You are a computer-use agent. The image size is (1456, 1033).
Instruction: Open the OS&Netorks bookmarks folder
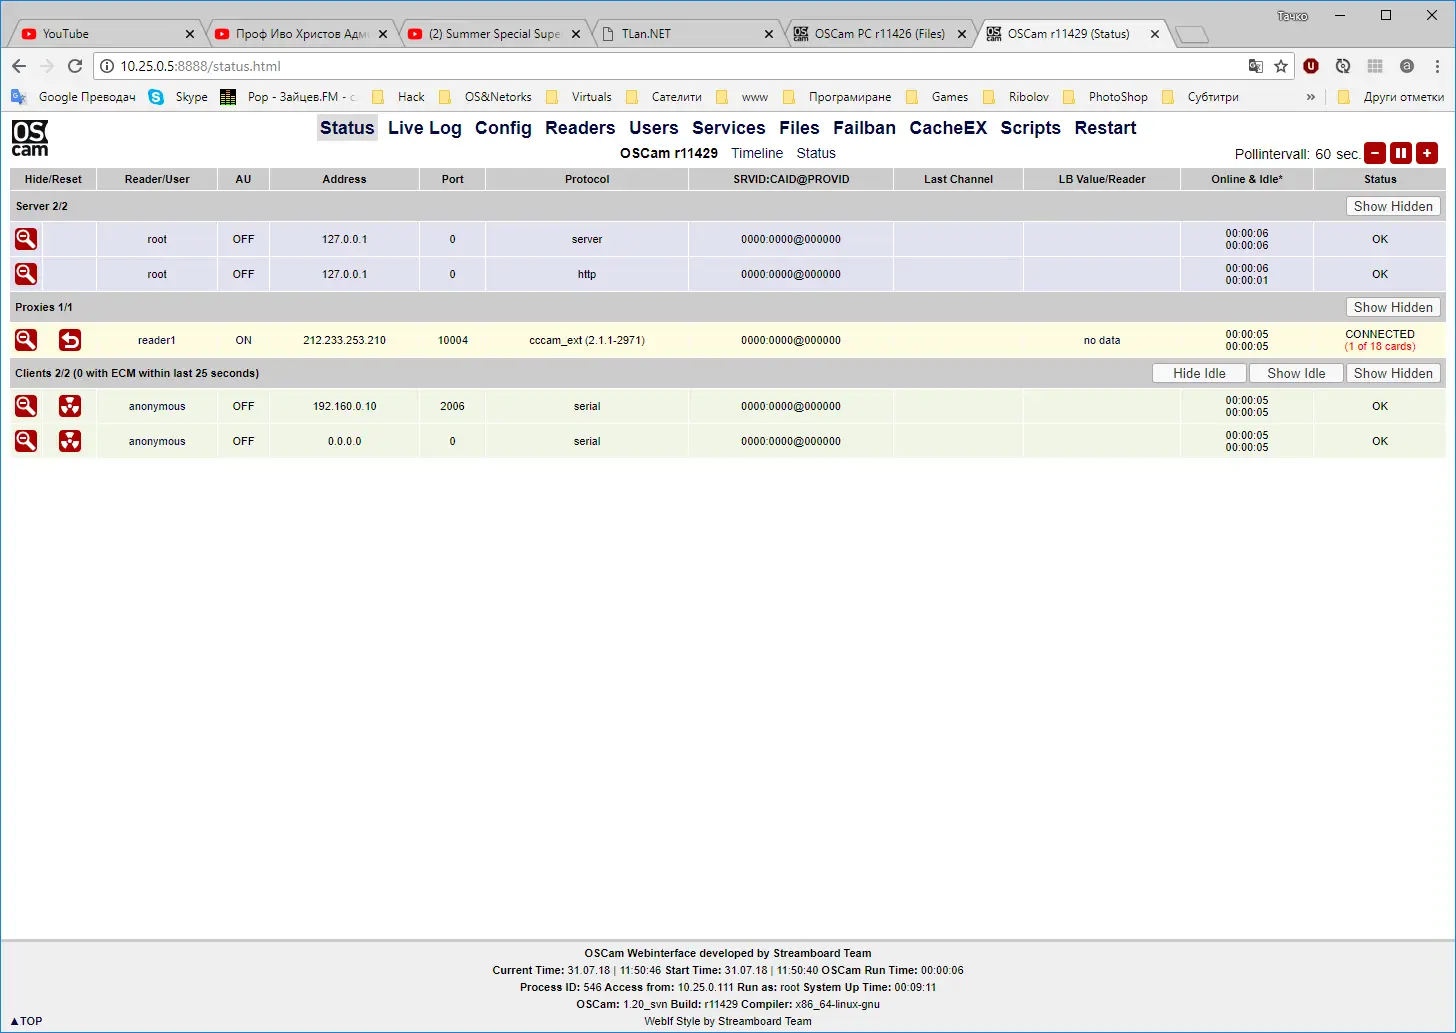click(485, 97)
